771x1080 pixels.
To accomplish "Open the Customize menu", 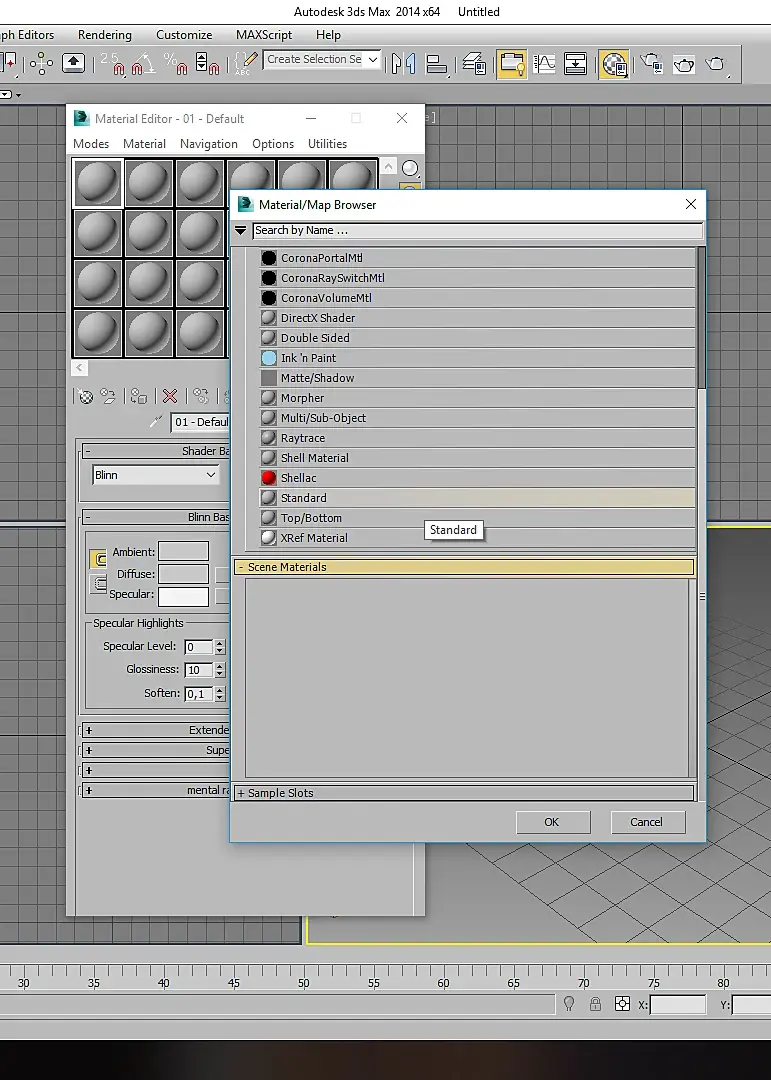I will (184, 34).
